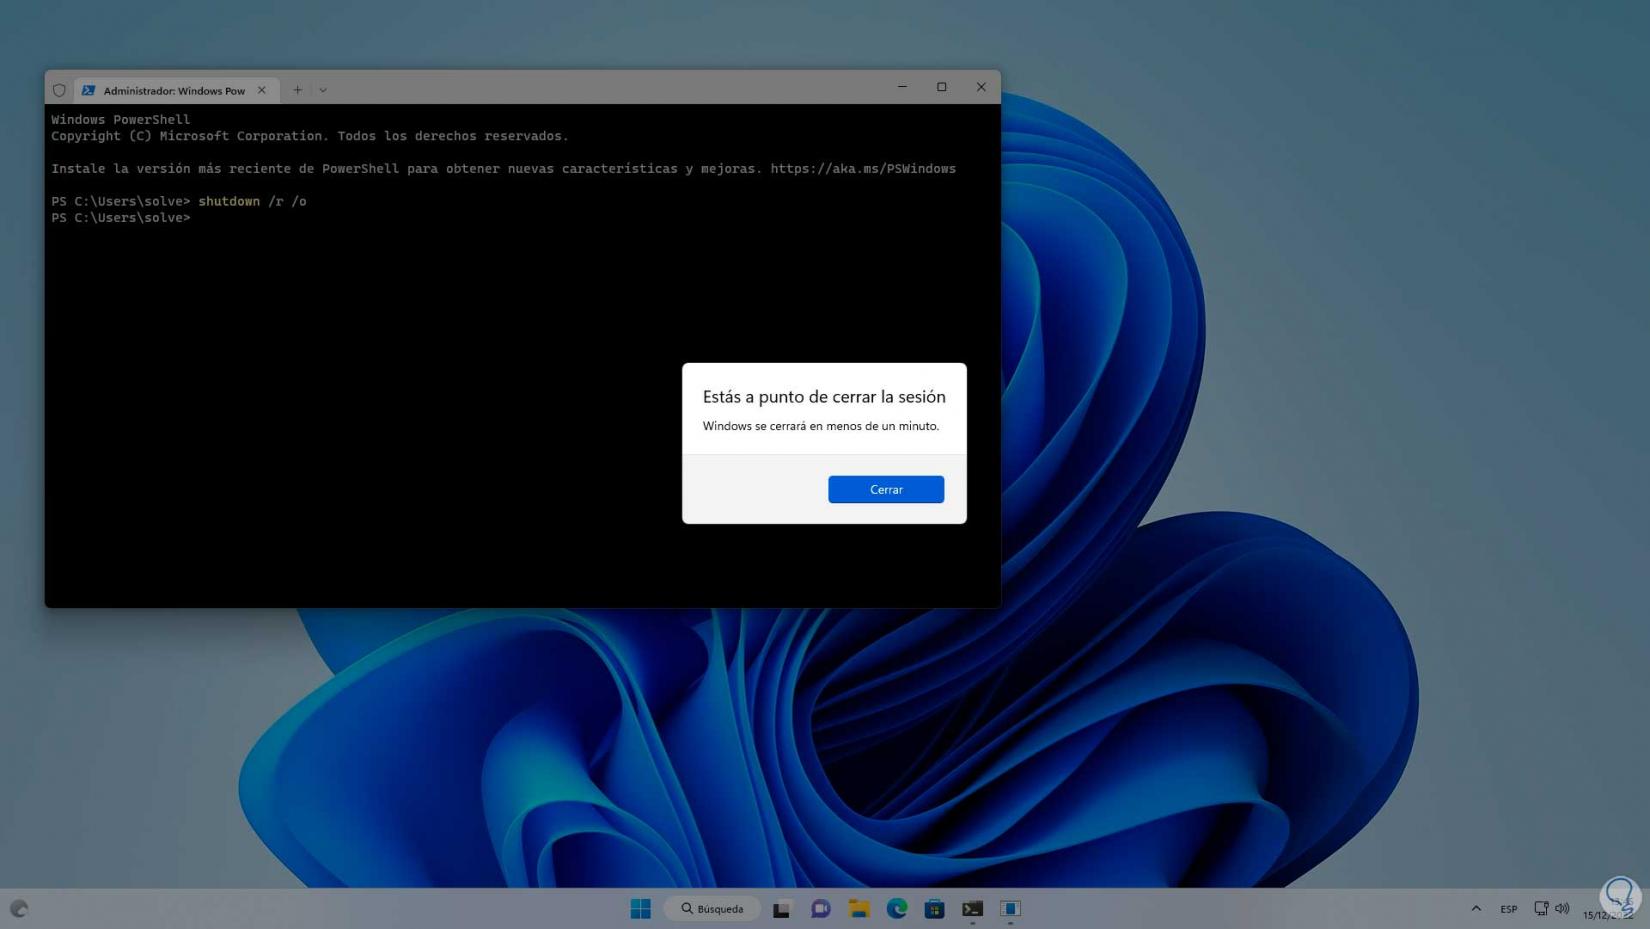Select the Administrador: Windows PowerShell tab
This screenshot has width=1650, height=929.
pyautogui.click(x=174, y=90)
